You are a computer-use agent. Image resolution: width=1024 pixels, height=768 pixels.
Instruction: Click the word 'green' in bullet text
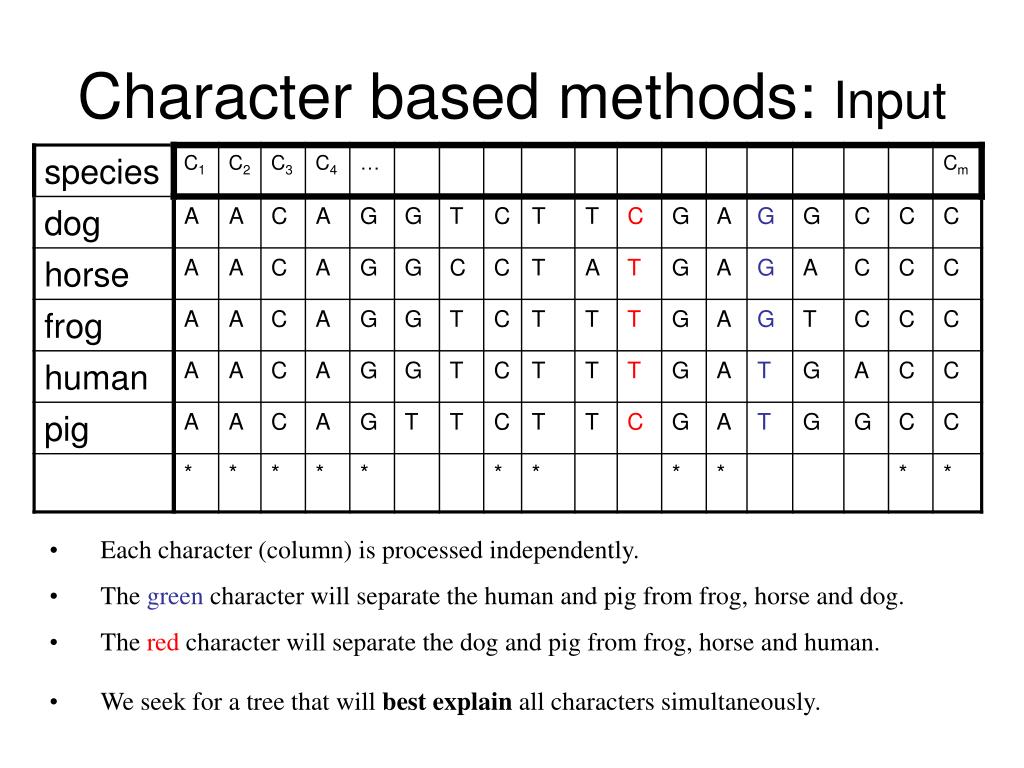pyautogui.click(x=175, y=597)
